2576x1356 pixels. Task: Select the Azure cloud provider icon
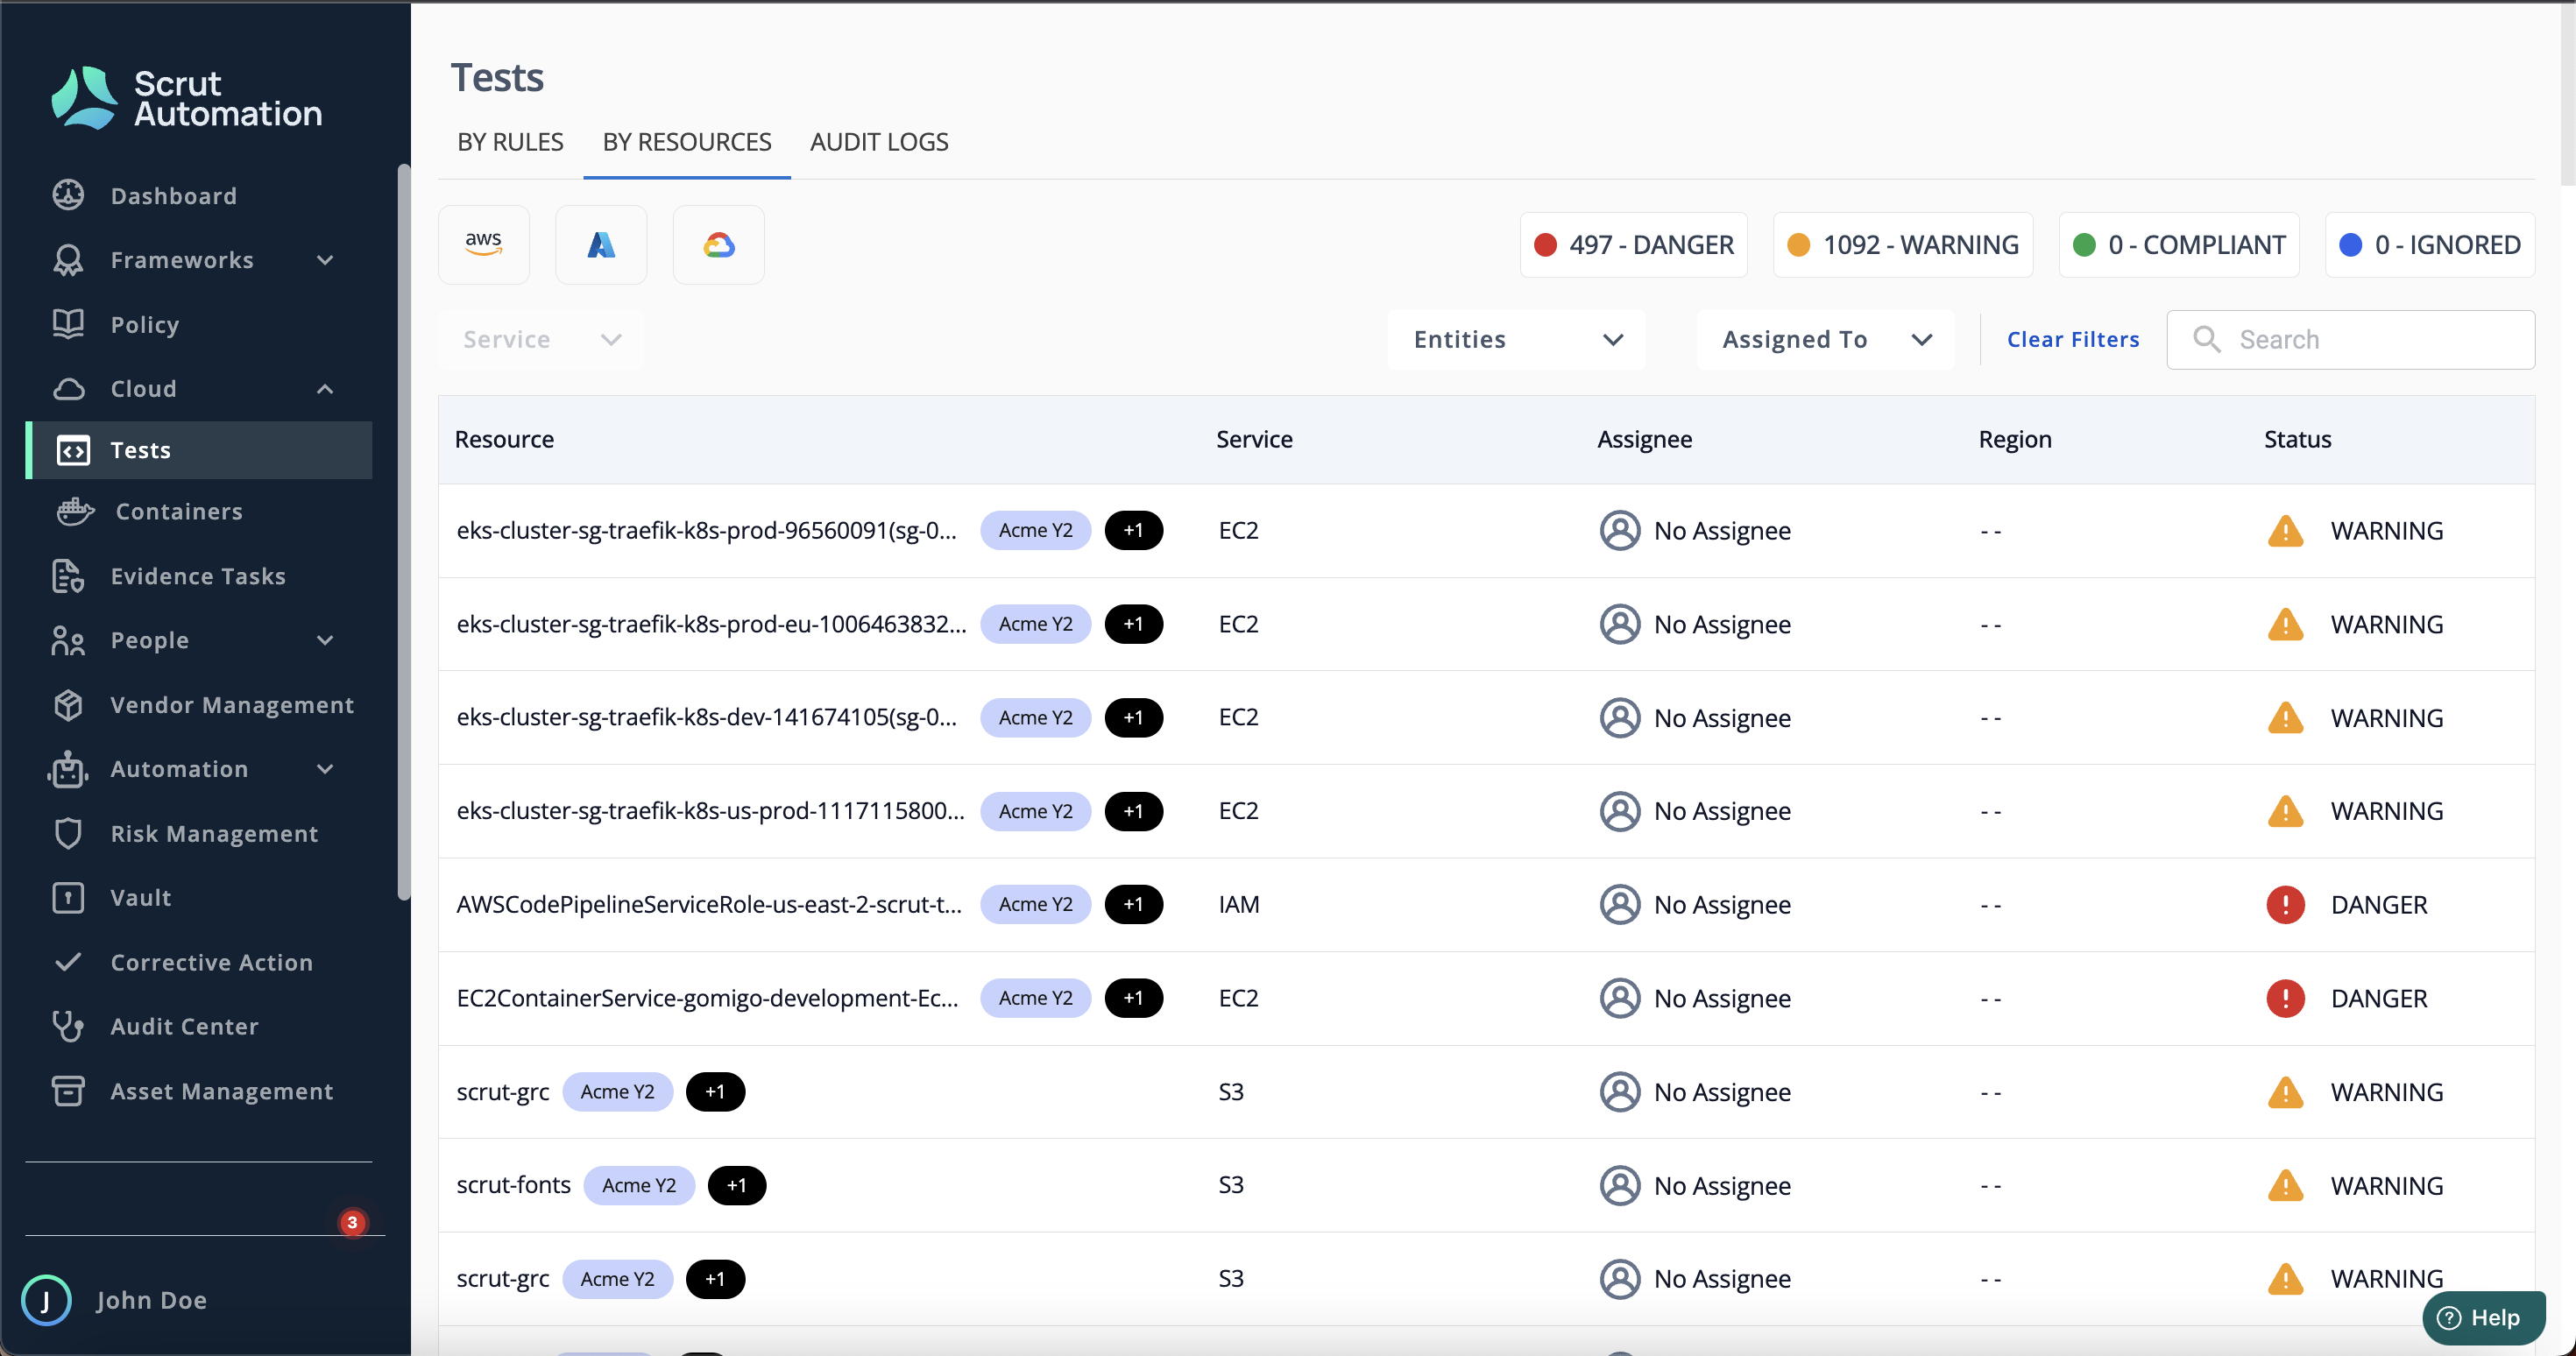[601, 244]
